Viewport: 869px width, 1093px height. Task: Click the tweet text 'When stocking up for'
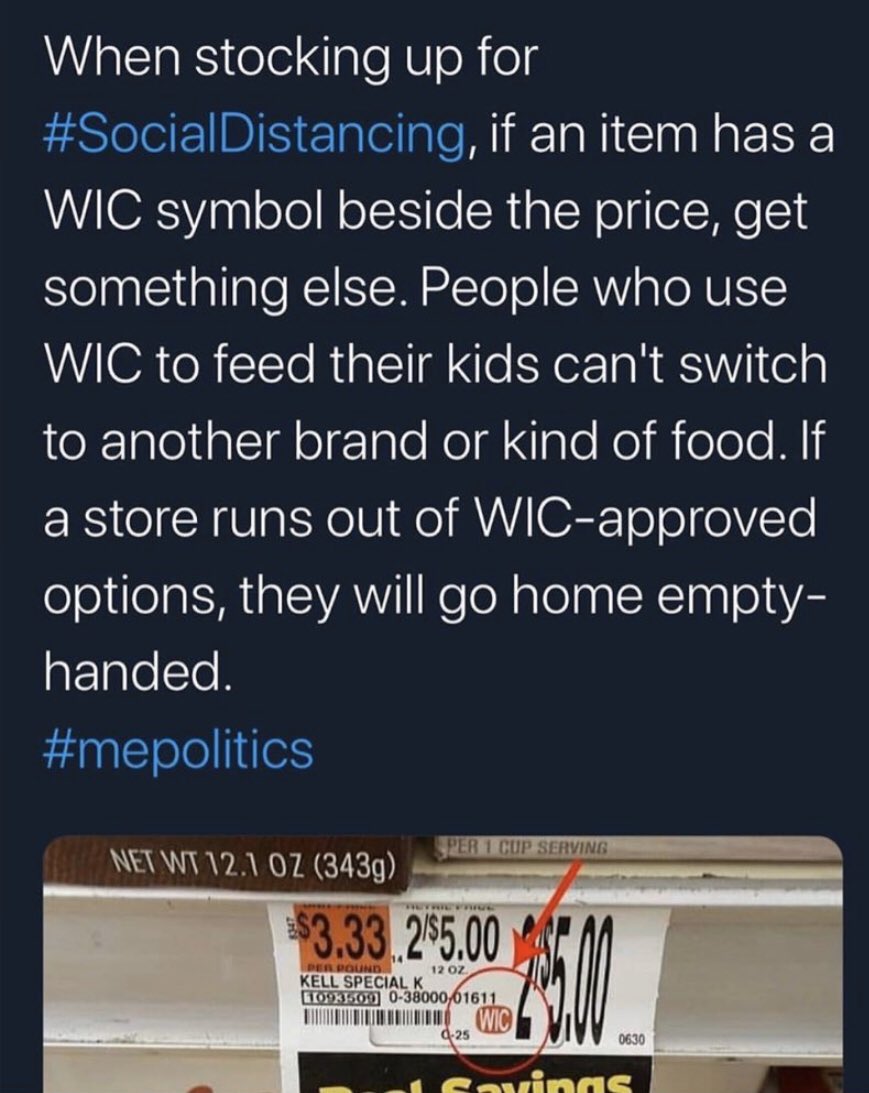[x=291, y=61]
